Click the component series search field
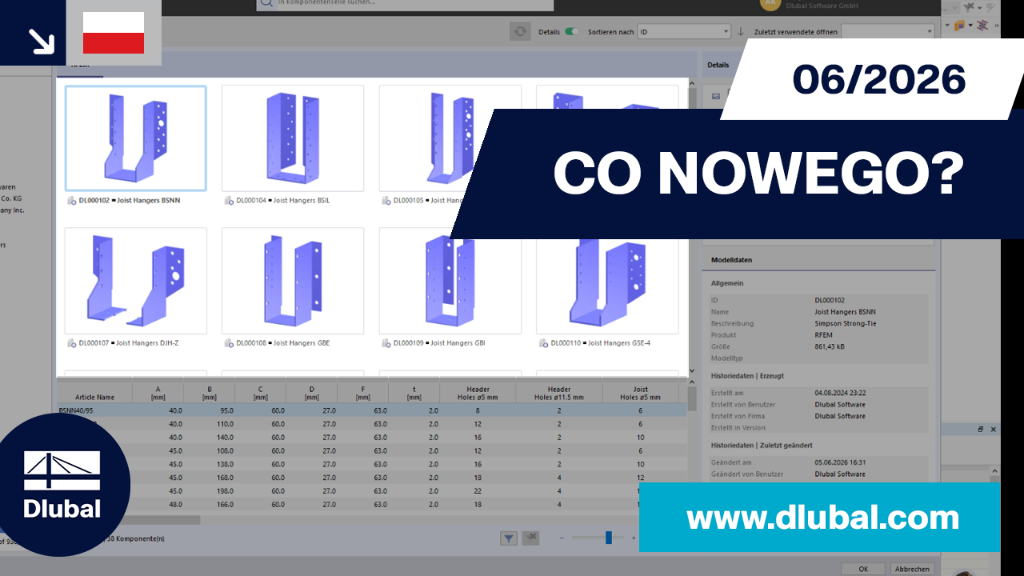This screenshot has height=576, width=1024. (x=405, y=4)
